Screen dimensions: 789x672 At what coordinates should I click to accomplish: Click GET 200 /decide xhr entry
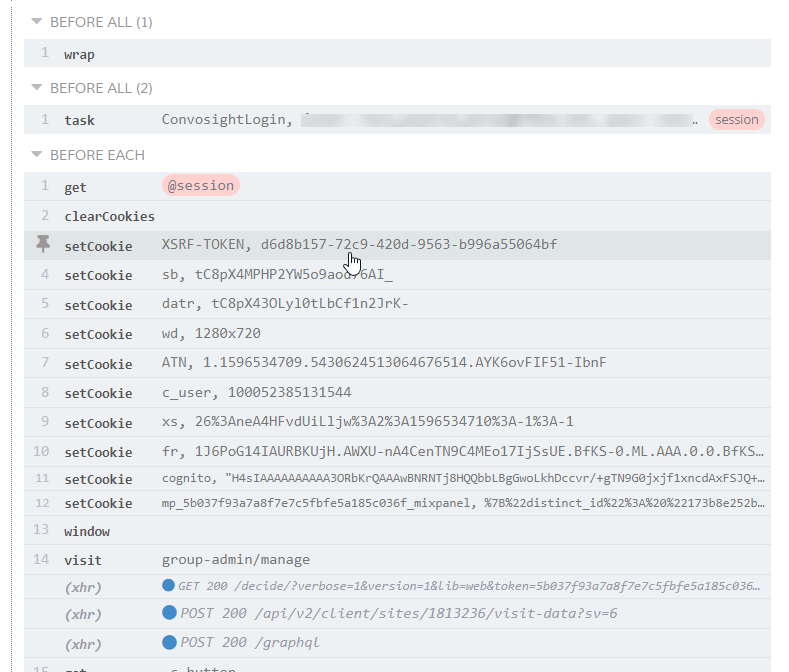coord(397,586)
